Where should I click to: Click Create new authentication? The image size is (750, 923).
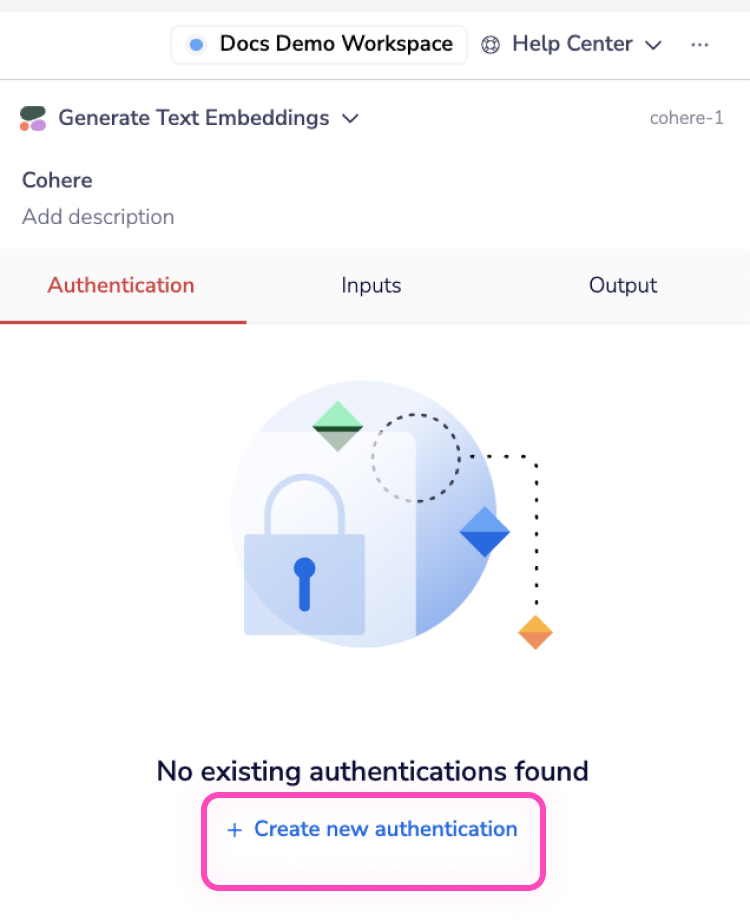[385, 830]
